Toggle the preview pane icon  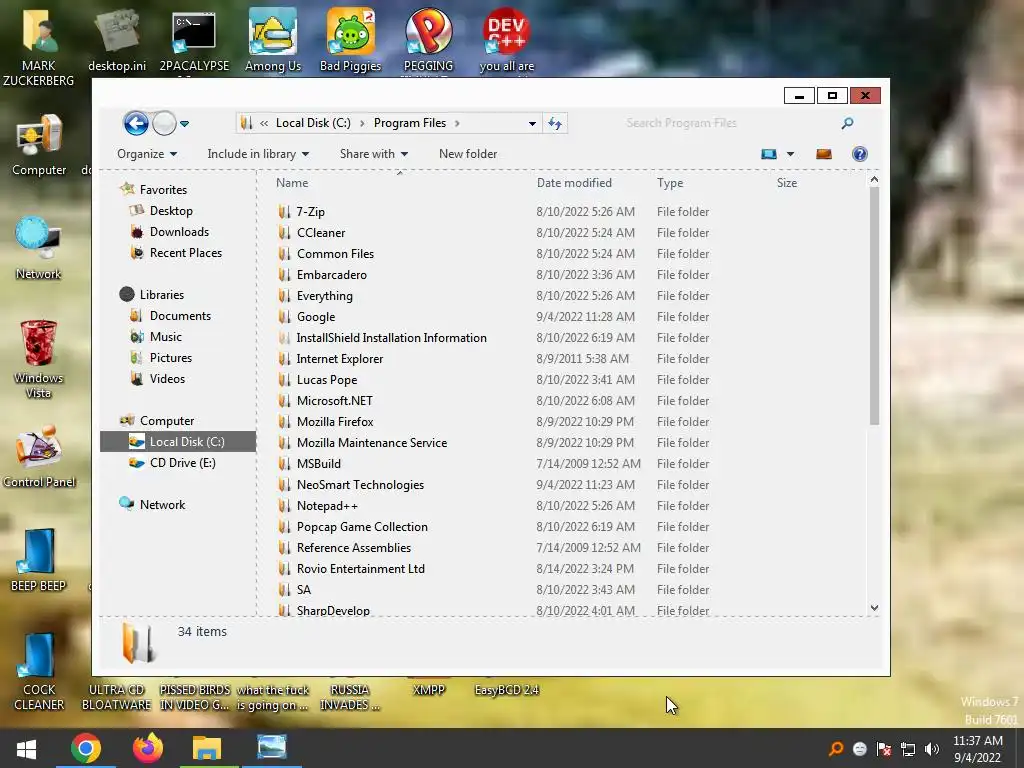824,154
